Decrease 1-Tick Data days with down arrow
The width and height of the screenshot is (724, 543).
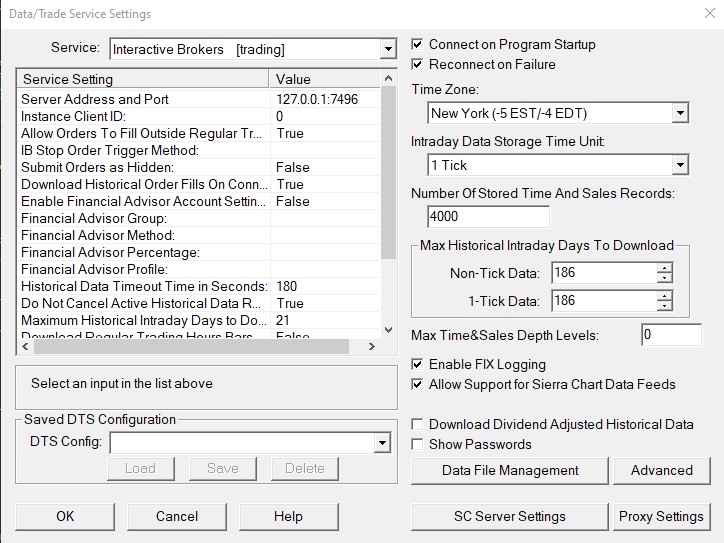tap(664, 306)
